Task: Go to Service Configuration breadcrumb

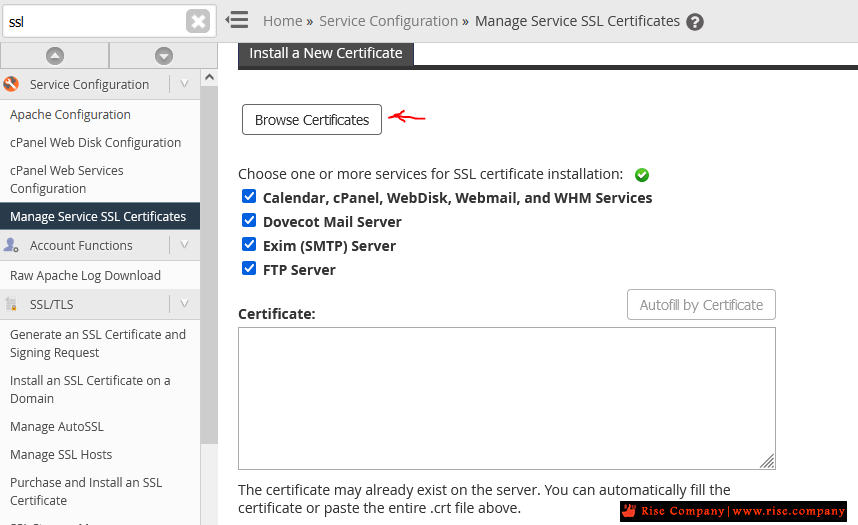Action: (x=389, y=21)
